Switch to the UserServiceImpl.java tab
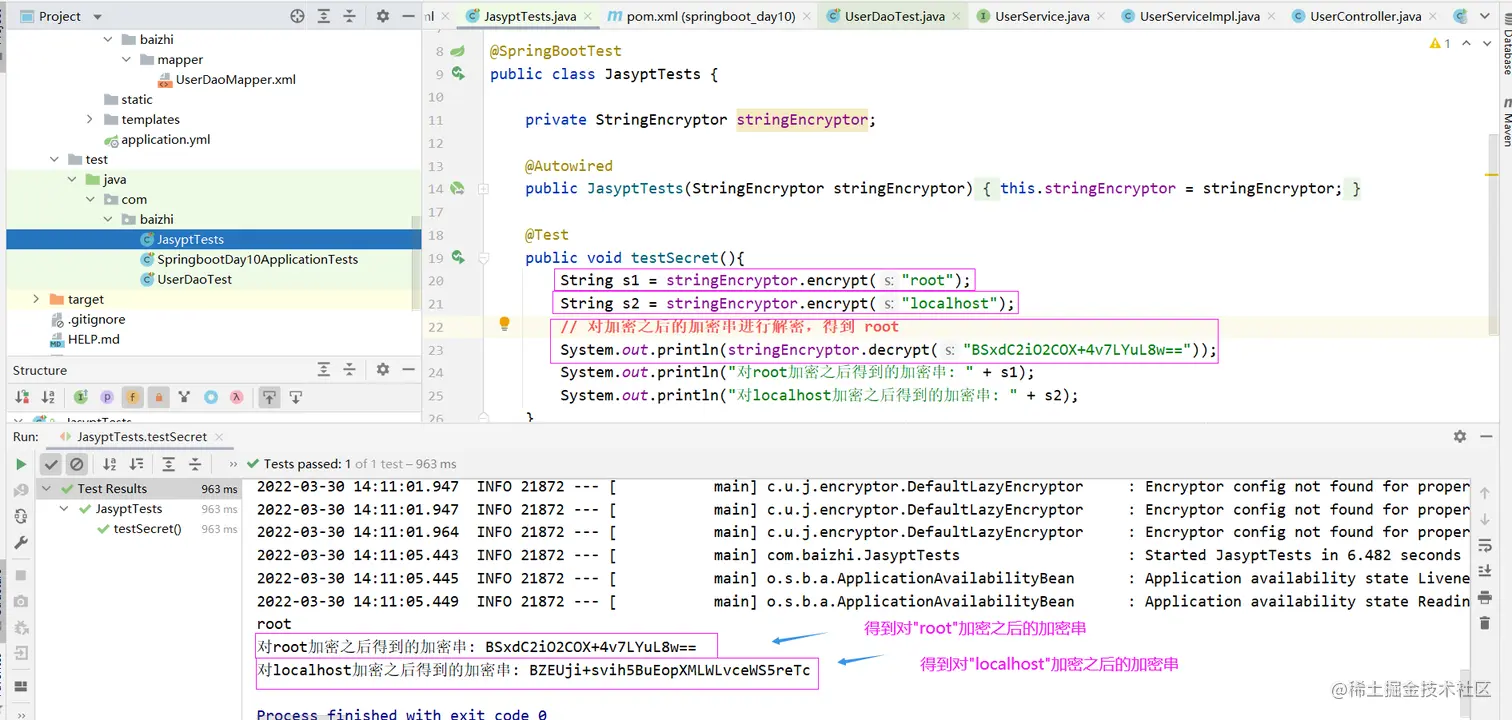 [1199, 16]
